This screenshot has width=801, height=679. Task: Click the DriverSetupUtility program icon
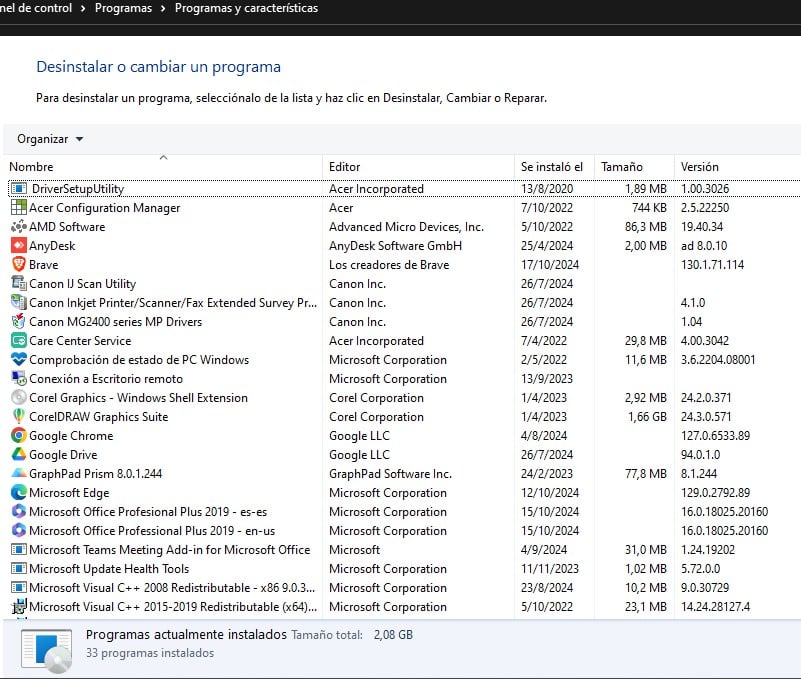(19, 189)
